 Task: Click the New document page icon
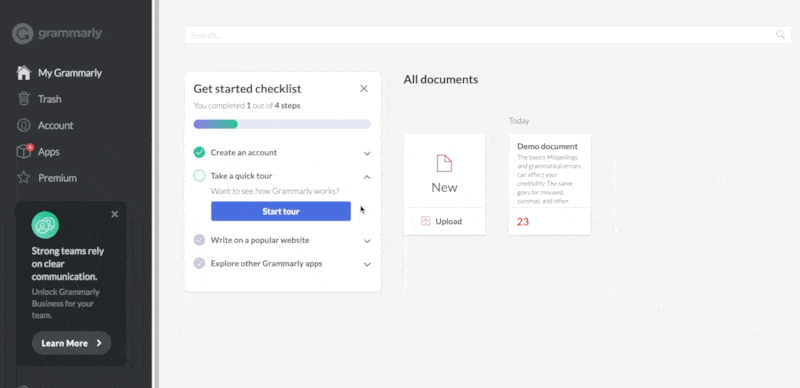click(x=444, y=163)
